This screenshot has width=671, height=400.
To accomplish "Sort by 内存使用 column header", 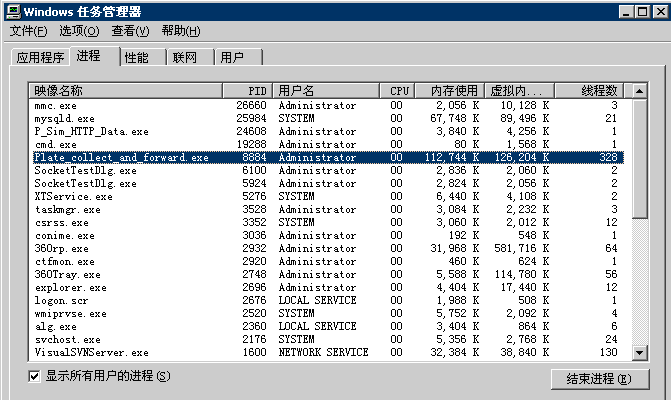I will click(449, 91).
